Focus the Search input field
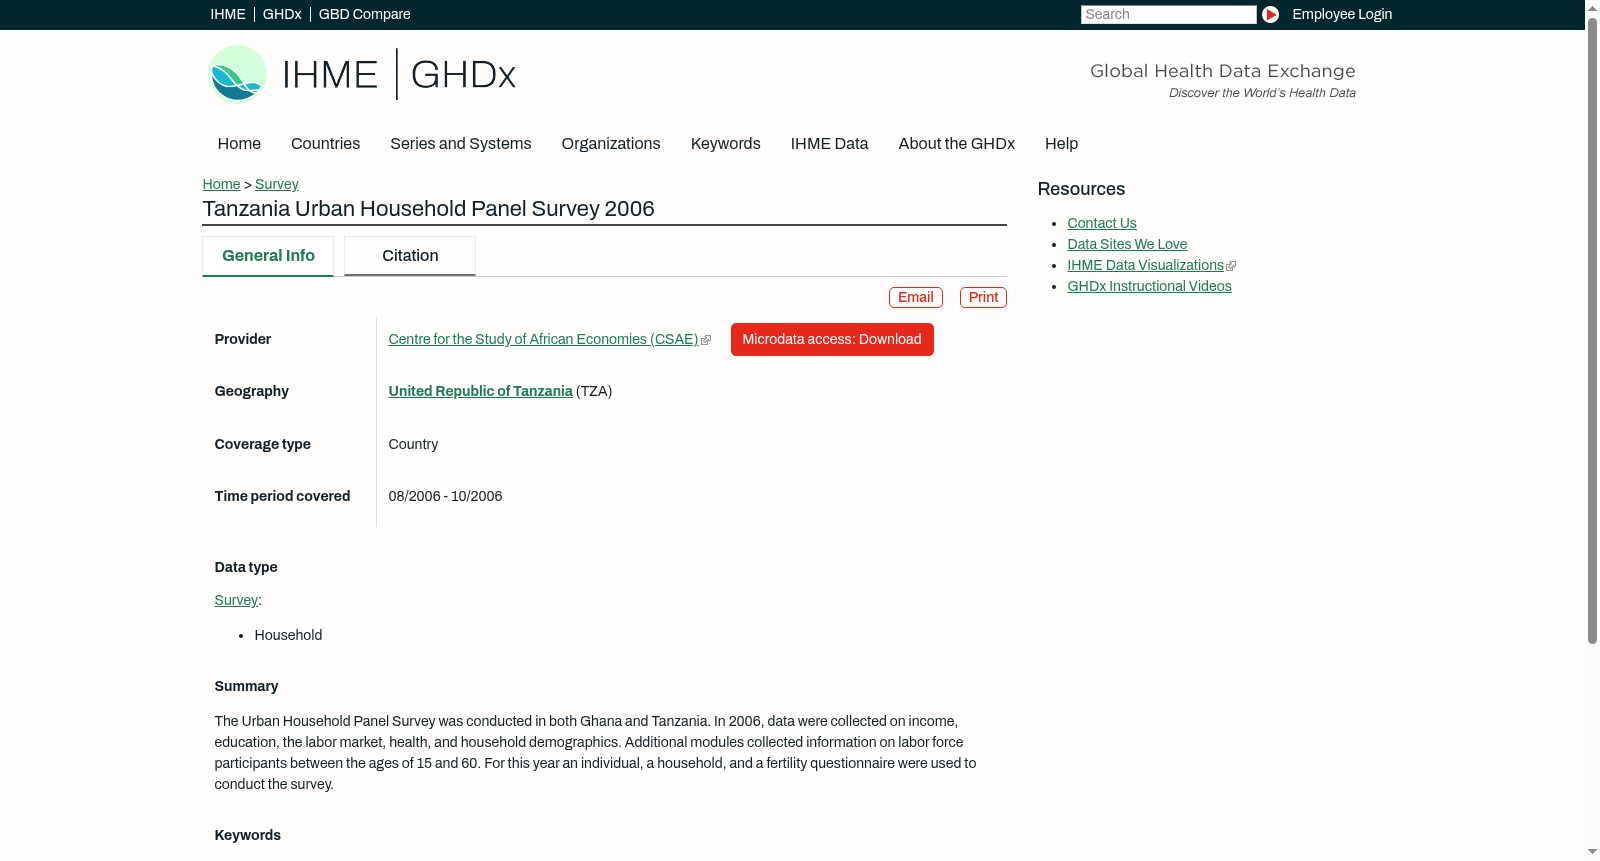The height and width of the screenshot is (861, 1600). pyautogui.click(x=1168, y=14)
